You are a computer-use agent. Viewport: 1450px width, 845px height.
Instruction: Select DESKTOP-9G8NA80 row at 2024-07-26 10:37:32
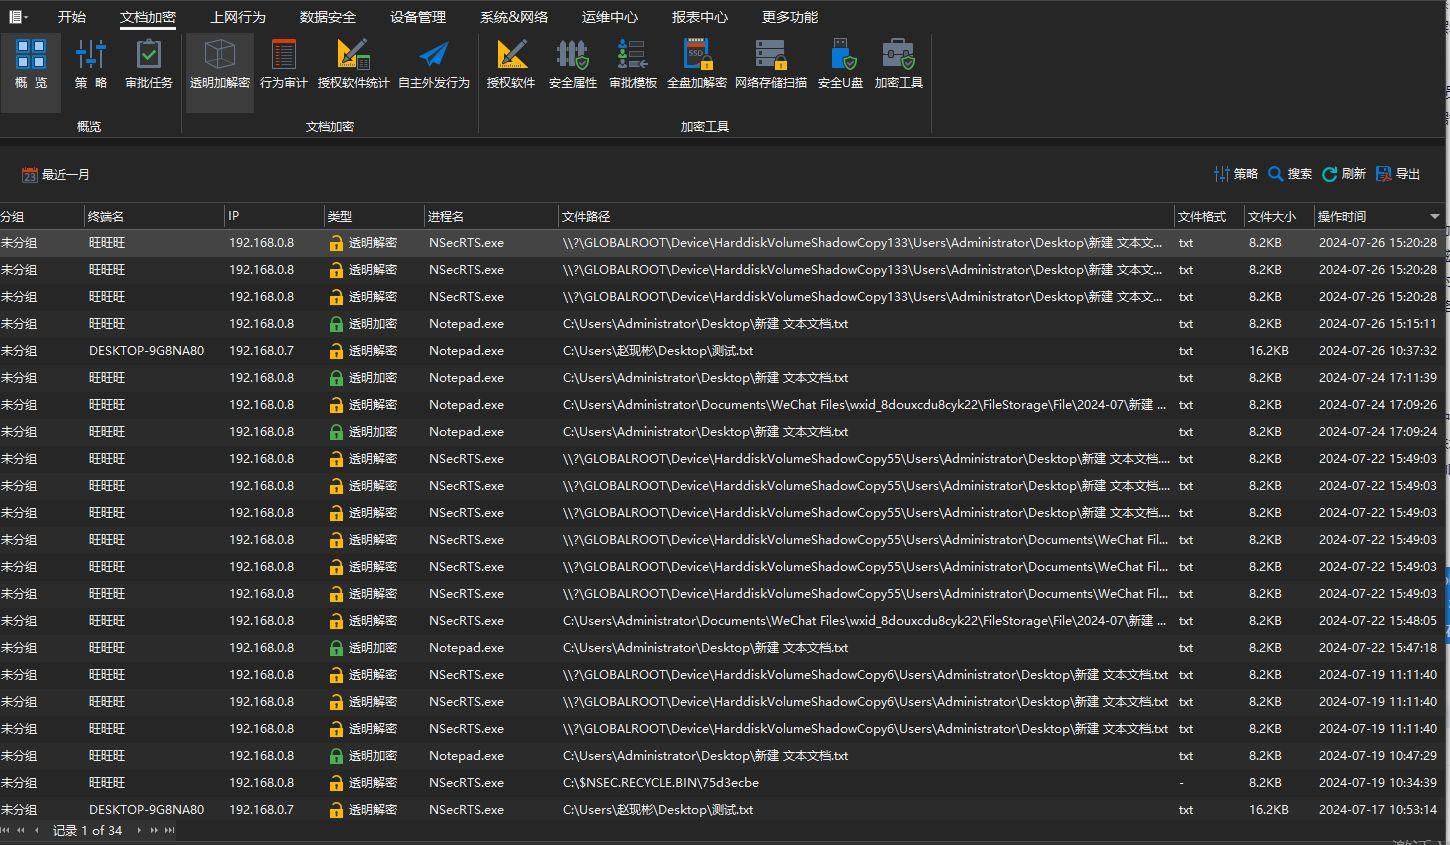pos(720,351)
